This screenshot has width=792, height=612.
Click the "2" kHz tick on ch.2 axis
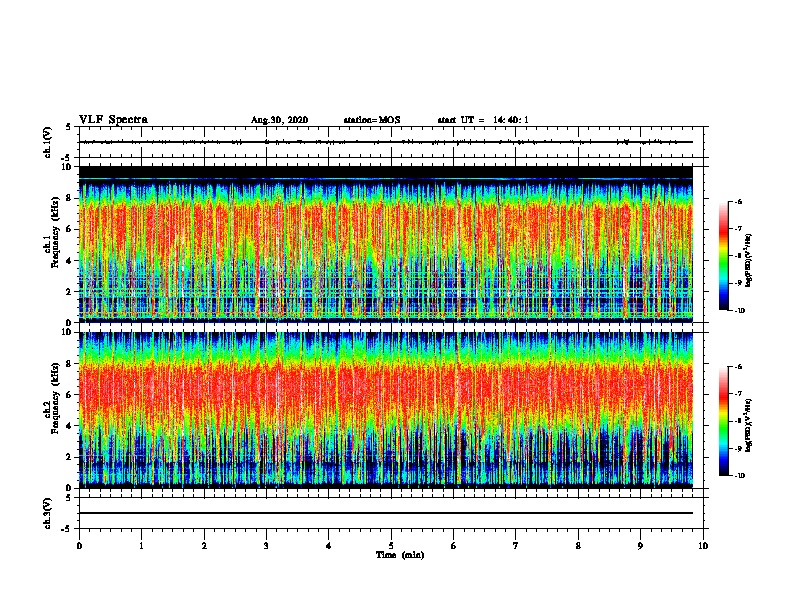[x=69, y=457]
